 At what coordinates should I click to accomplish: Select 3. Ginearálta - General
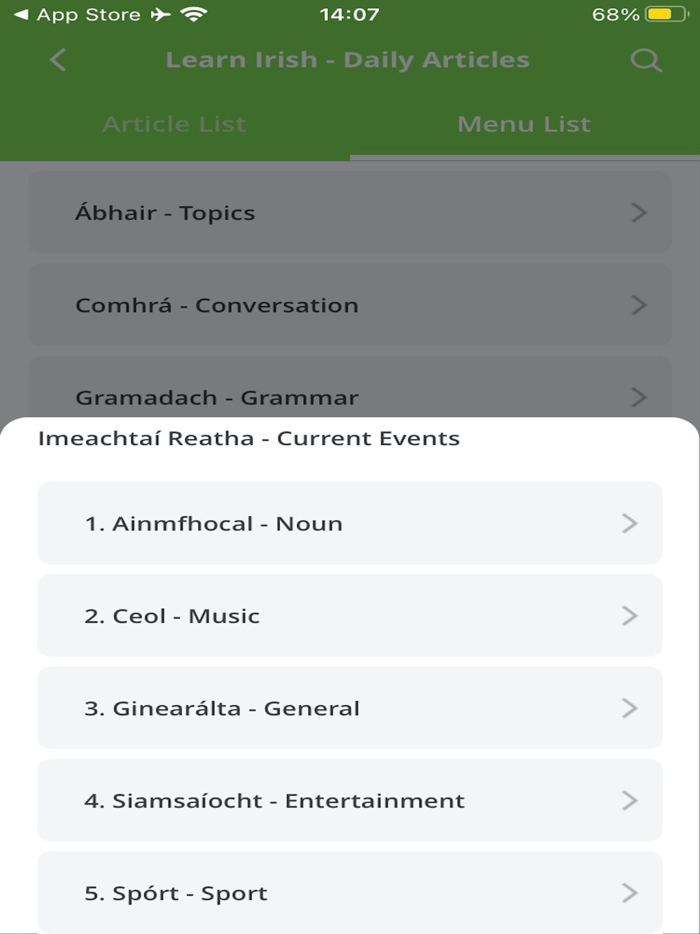pyautogui.click(x=350, y=708)
